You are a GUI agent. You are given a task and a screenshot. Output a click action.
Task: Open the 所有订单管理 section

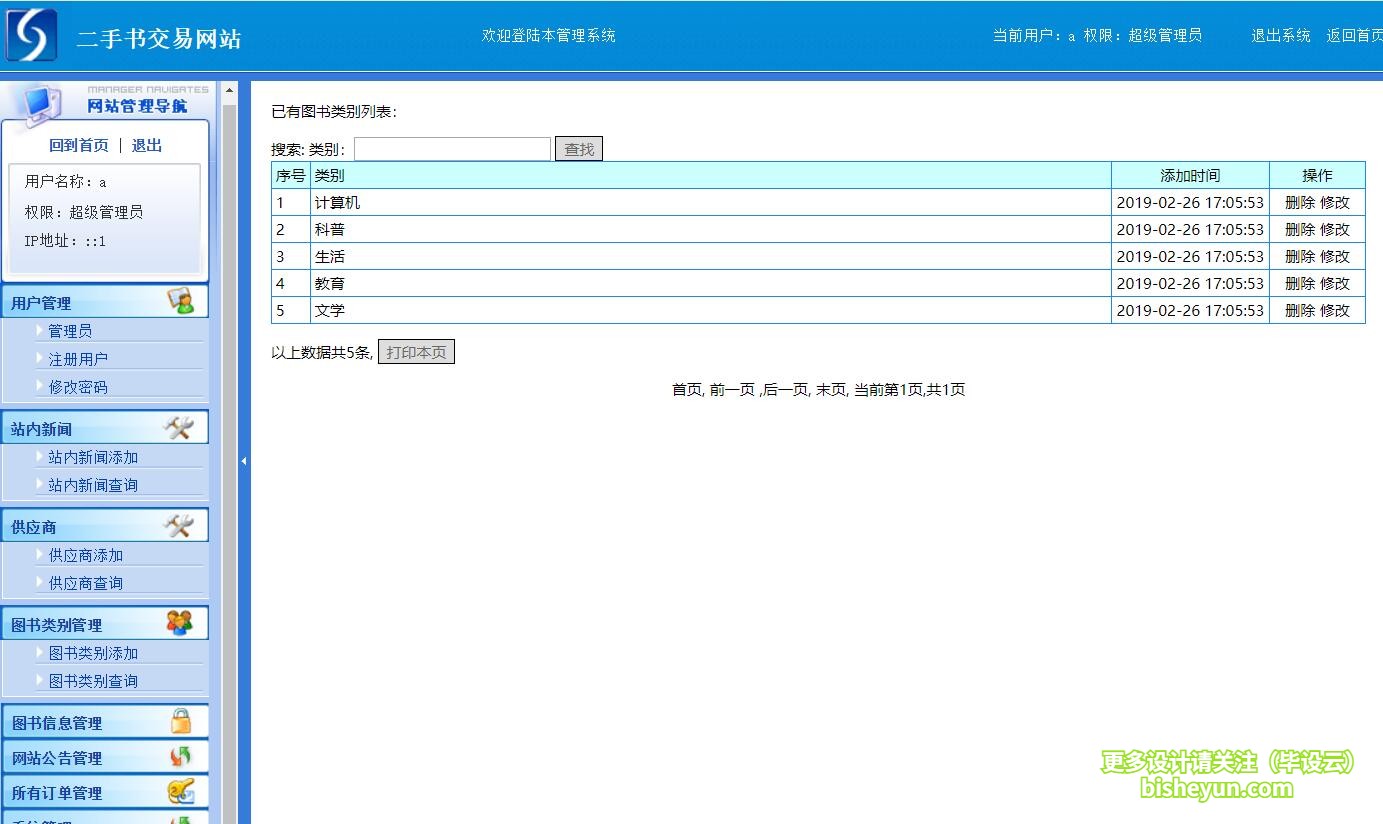coord(105,792)
